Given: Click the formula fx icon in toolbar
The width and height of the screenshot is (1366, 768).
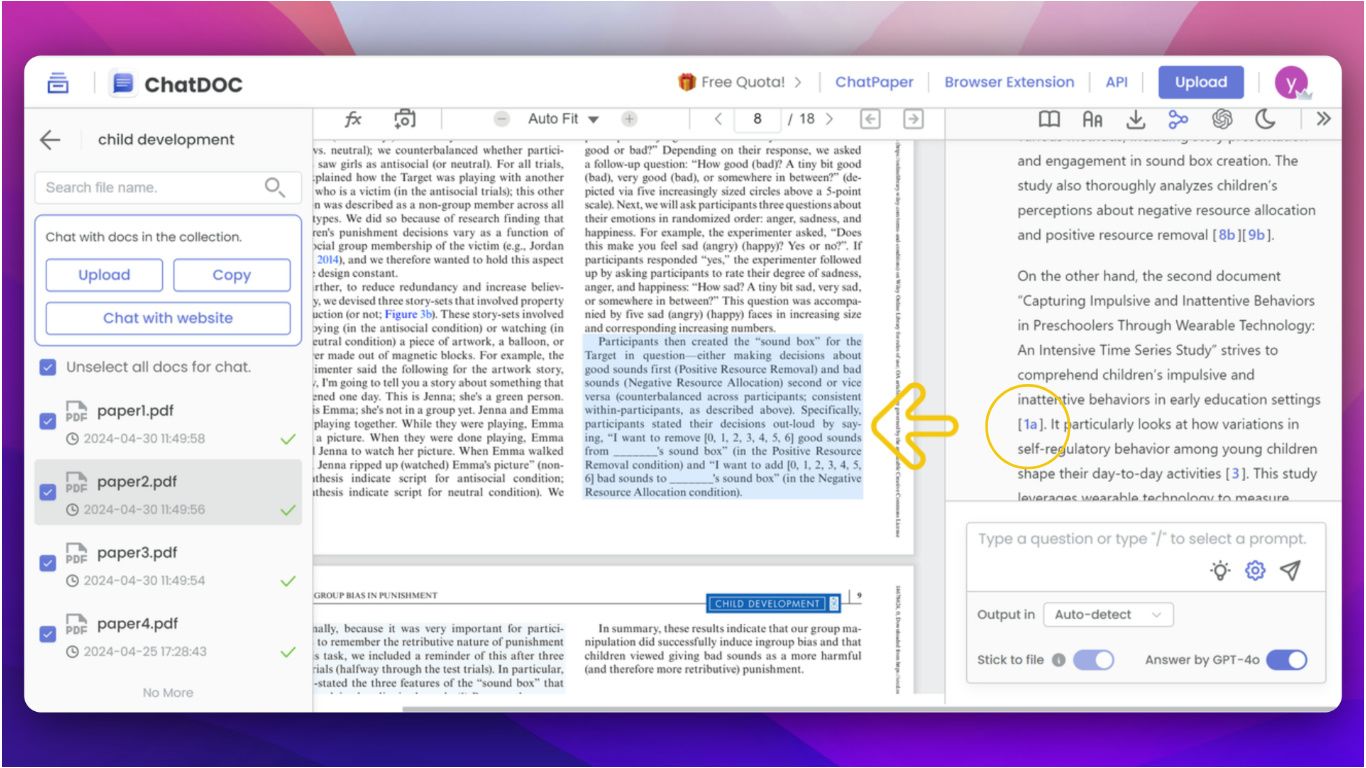Looking at the screenshot, I should click(353, 119).
